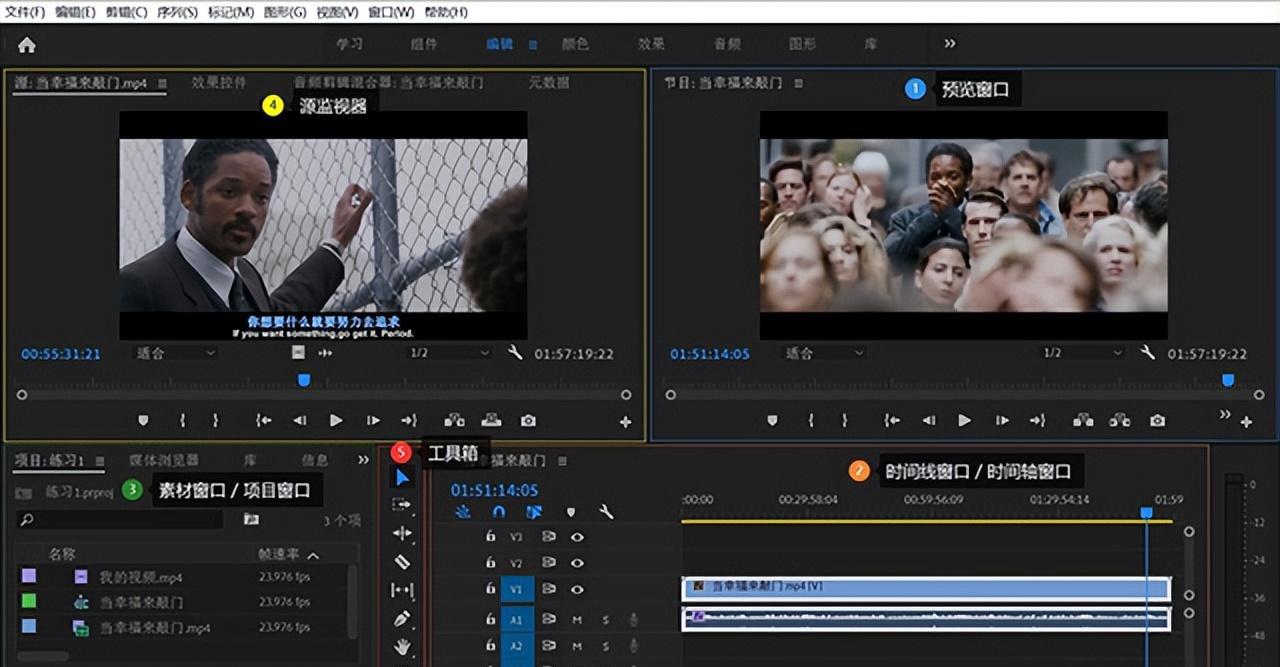Play video in Source Monitor
The width and height of the screenshot is (1280, 667).
pos(336,421)
